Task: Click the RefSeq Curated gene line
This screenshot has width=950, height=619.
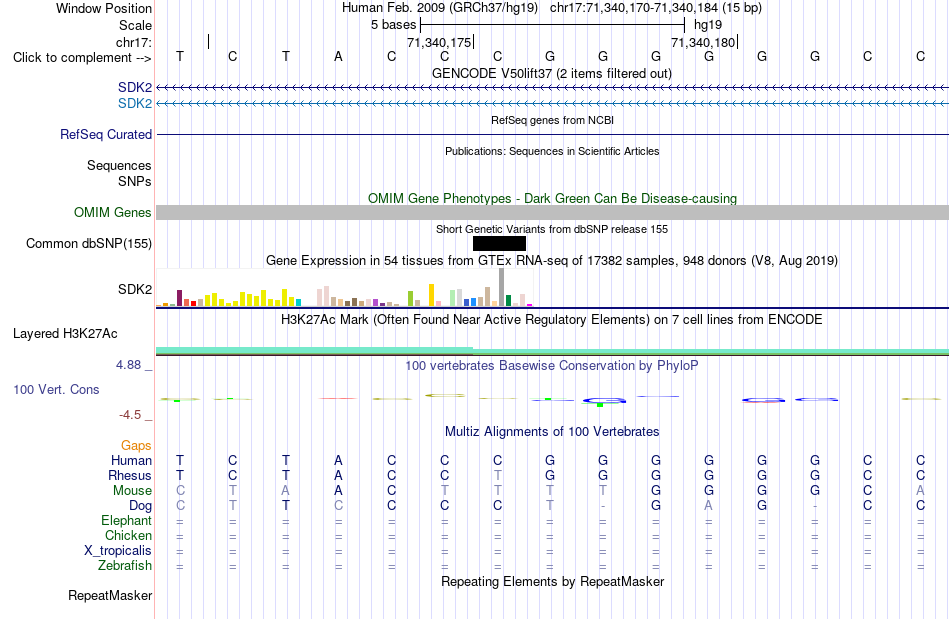Action: tap(552, 134)
